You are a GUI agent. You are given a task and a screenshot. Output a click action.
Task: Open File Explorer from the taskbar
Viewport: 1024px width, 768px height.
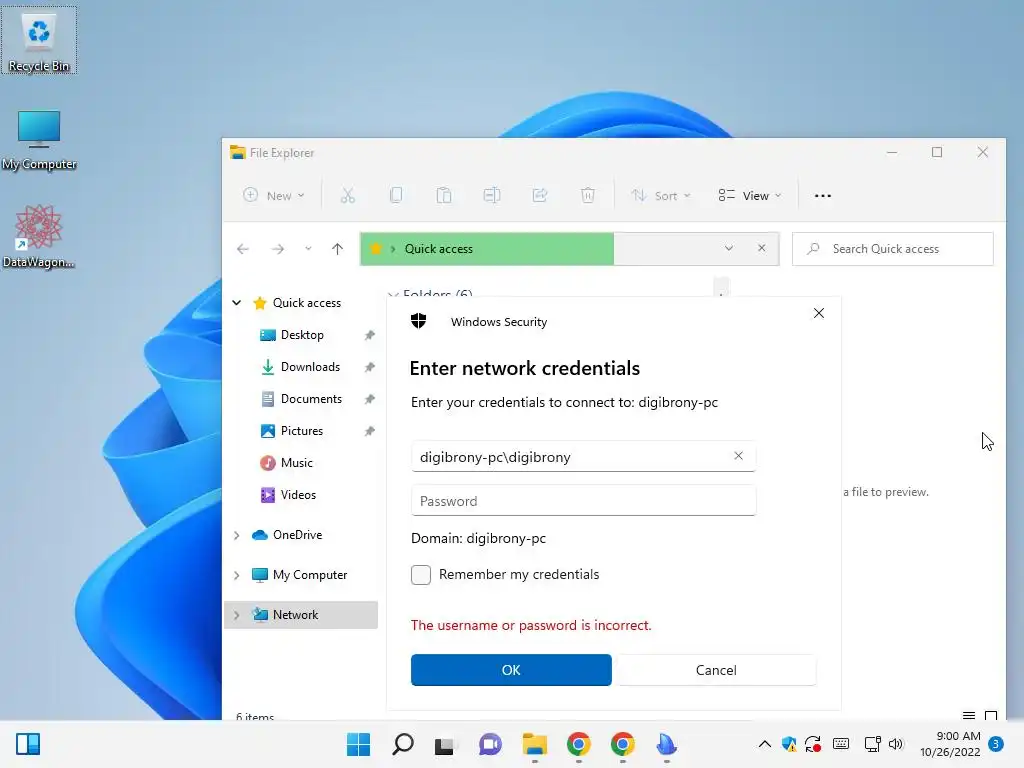click(534, 744)
